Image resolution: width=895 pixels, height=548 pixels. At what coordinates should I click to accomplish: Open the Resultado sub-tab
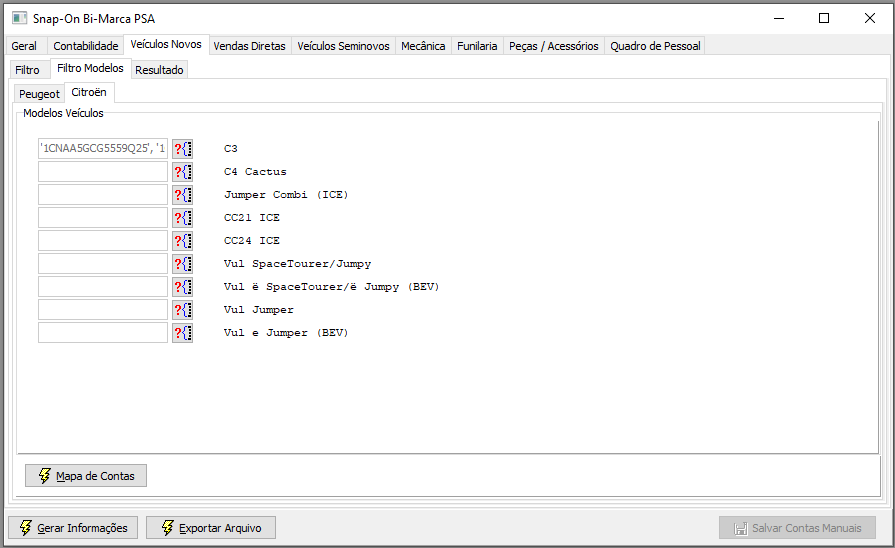tap(159, 70)
